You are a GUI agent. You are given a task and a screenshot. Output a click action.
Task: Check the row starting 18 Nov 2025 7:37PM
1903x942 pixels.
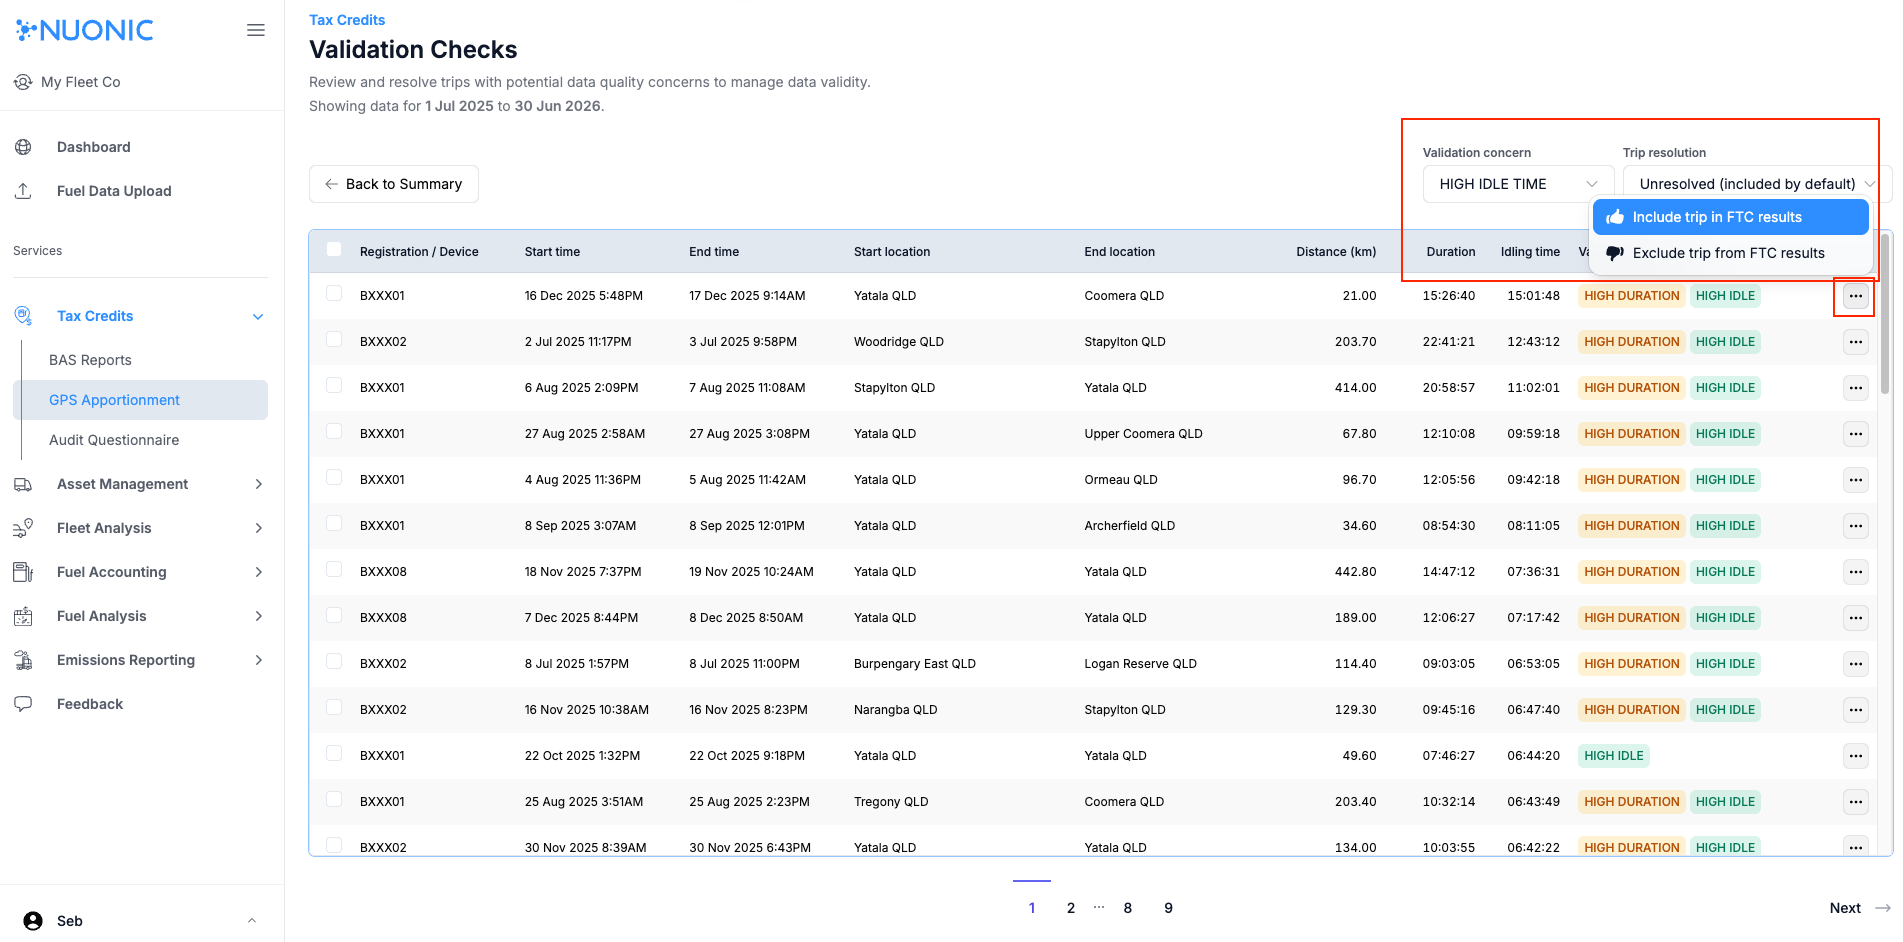[334, 569]
